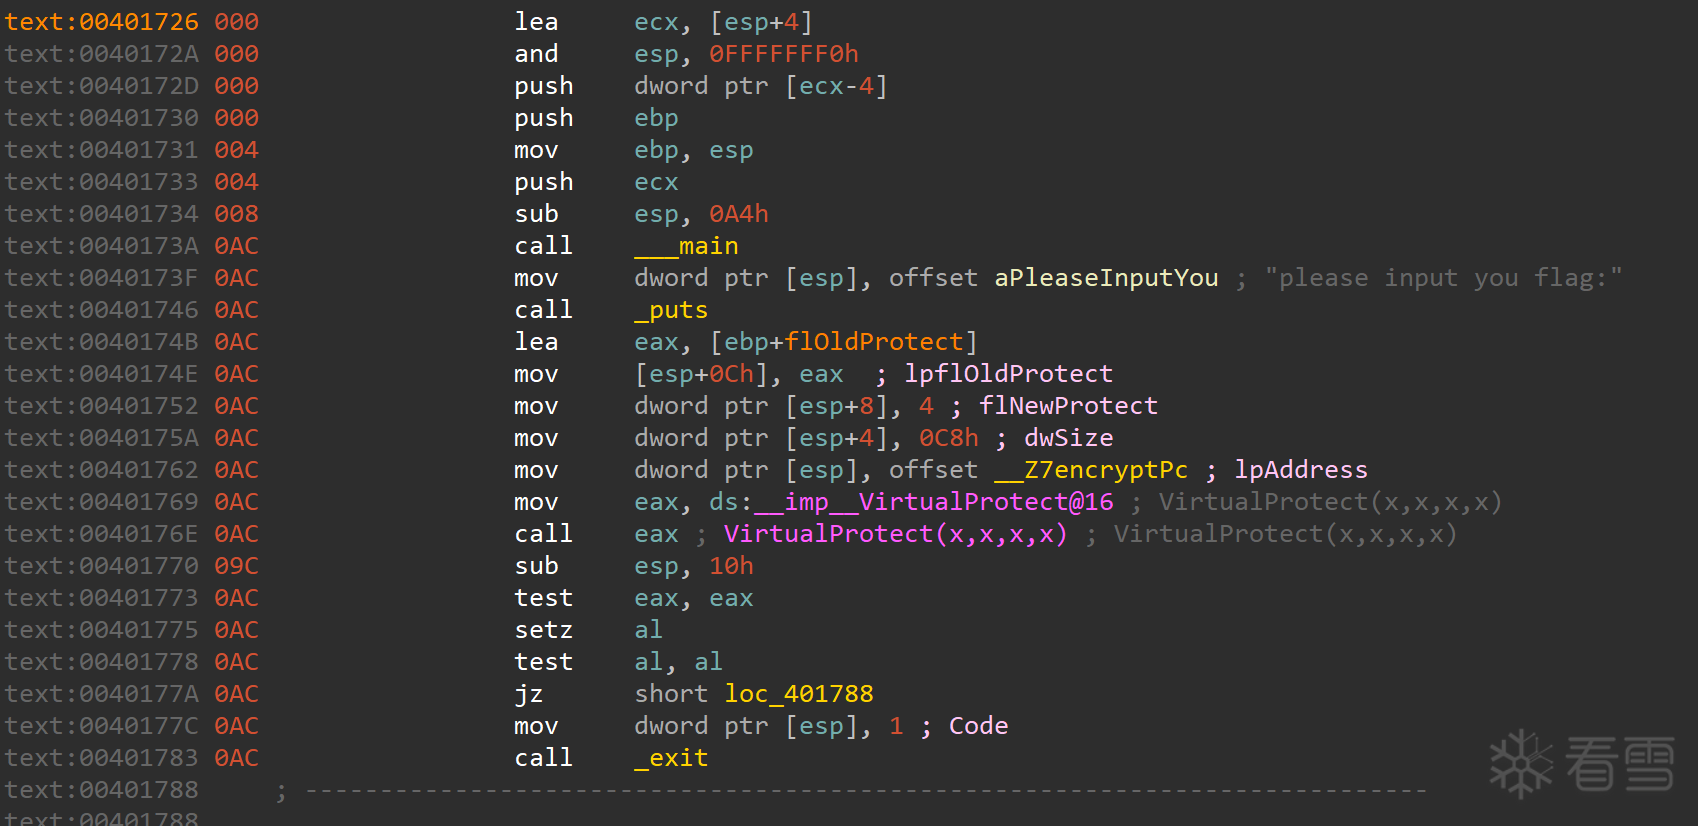Select the _exit function name
The height and width of the screenshot is (826, 1698).
[671, 758]
